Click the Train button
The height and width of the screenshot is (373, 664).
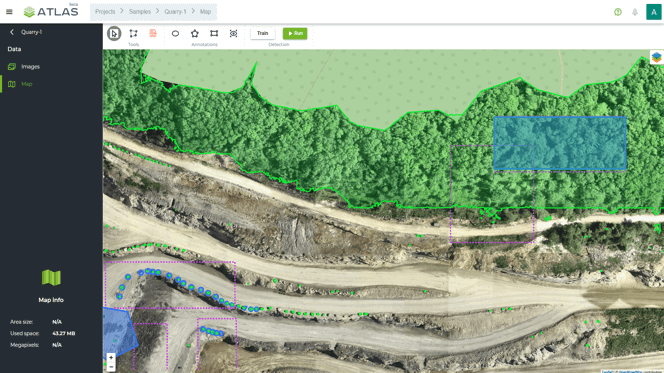point(263,33)
